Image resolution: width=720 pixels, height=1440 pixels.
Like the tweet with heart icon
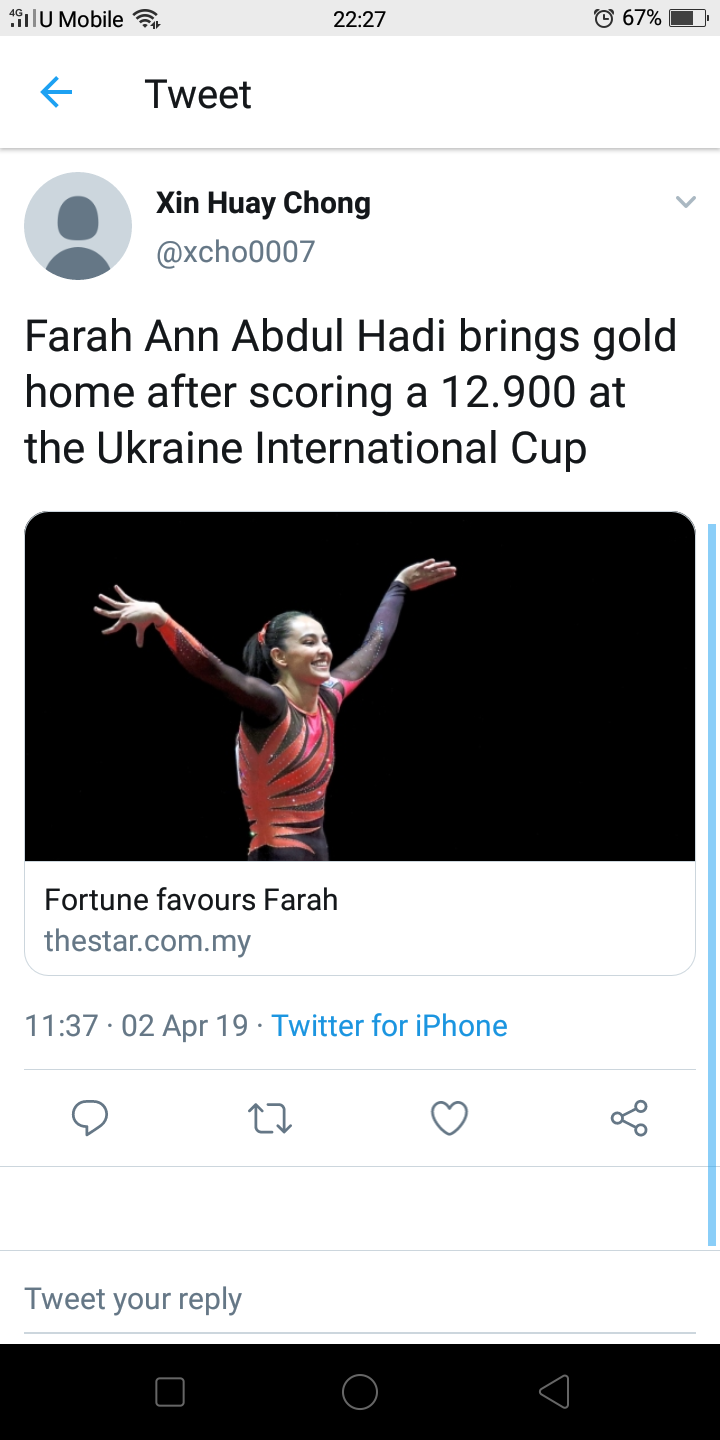[449, 1117]
